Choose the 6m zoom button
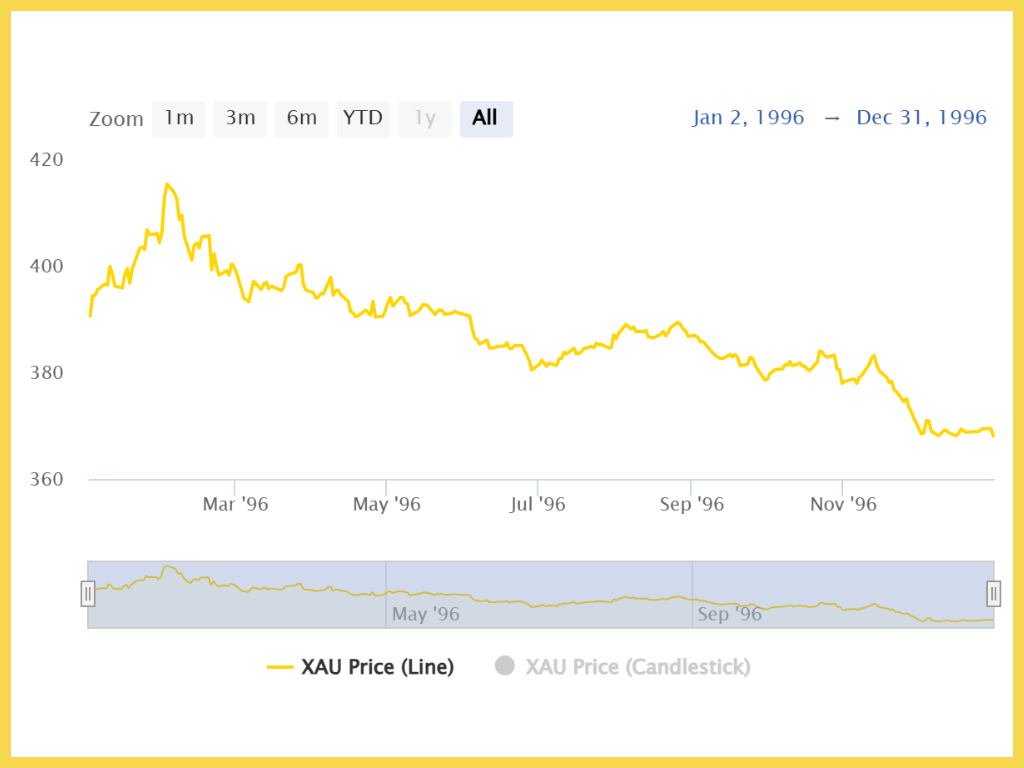Image resolution: width=1024 pixels, height=768 pixels. 302,119
